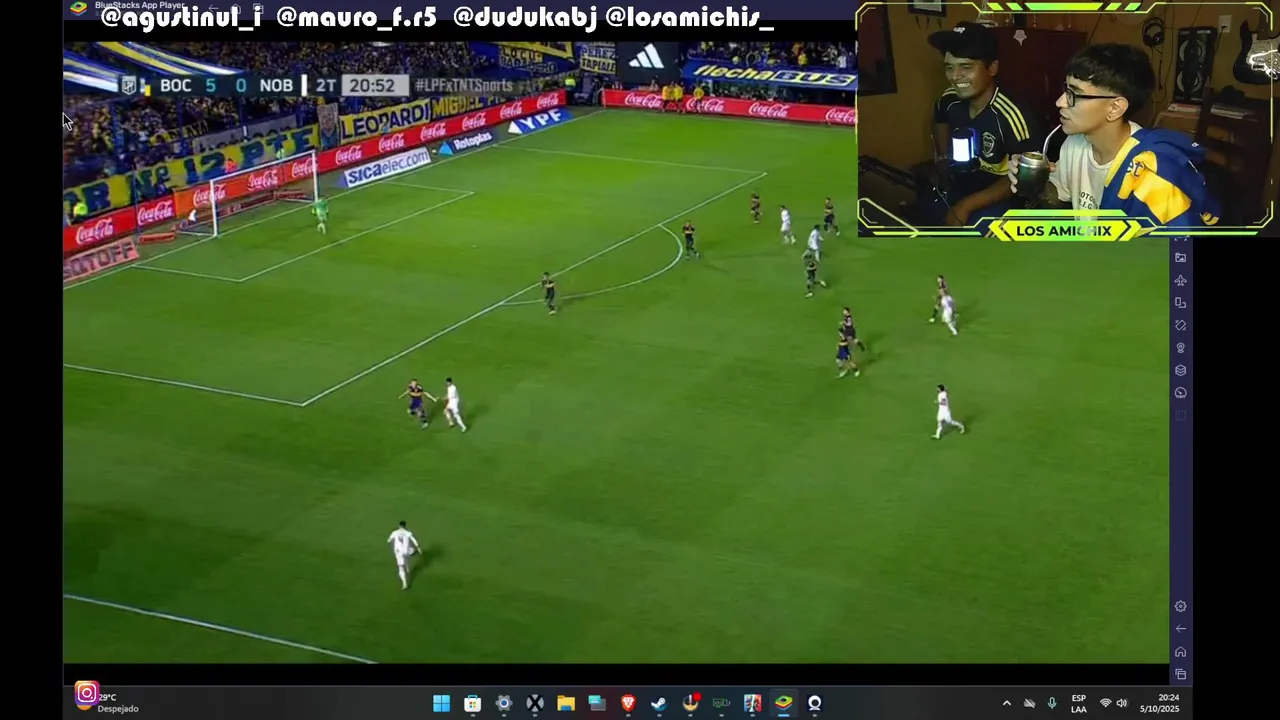Click the eraser-shaped icon in BlueStacks sidebar
The image size is (1280, 720).
pyautogui.click(x=1180, y=326)
